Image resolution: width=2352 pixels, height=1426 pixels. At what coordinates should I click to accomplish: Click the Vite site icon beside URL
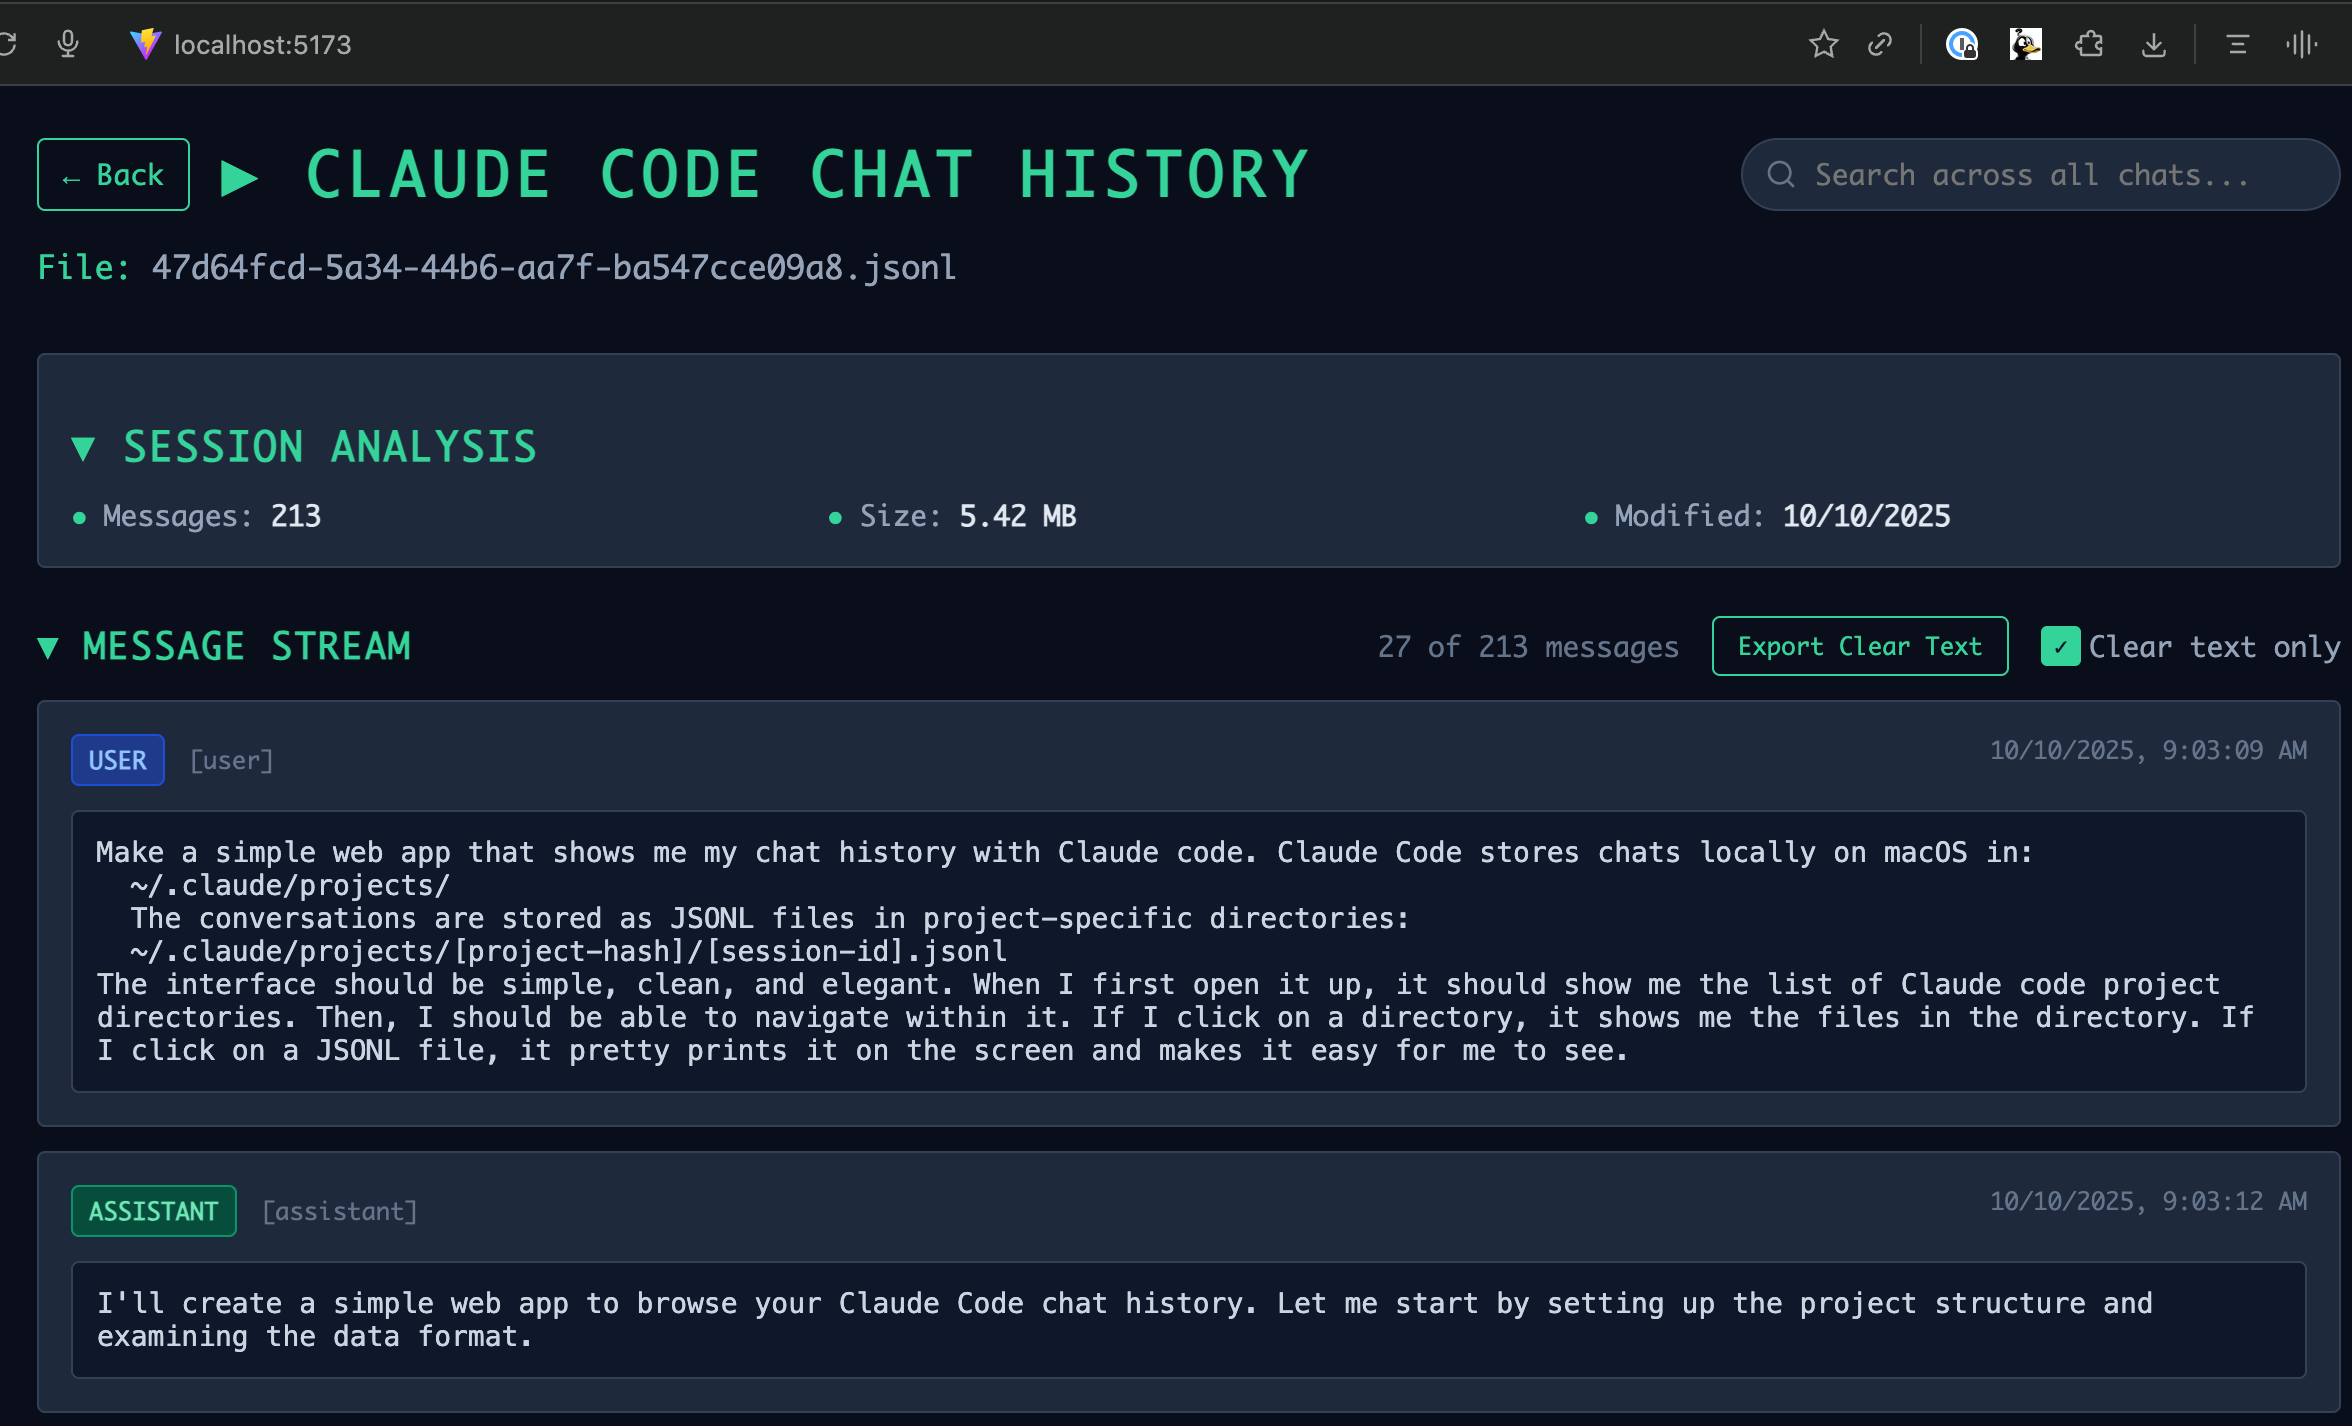pyautogui.click(x=145, y=44)
